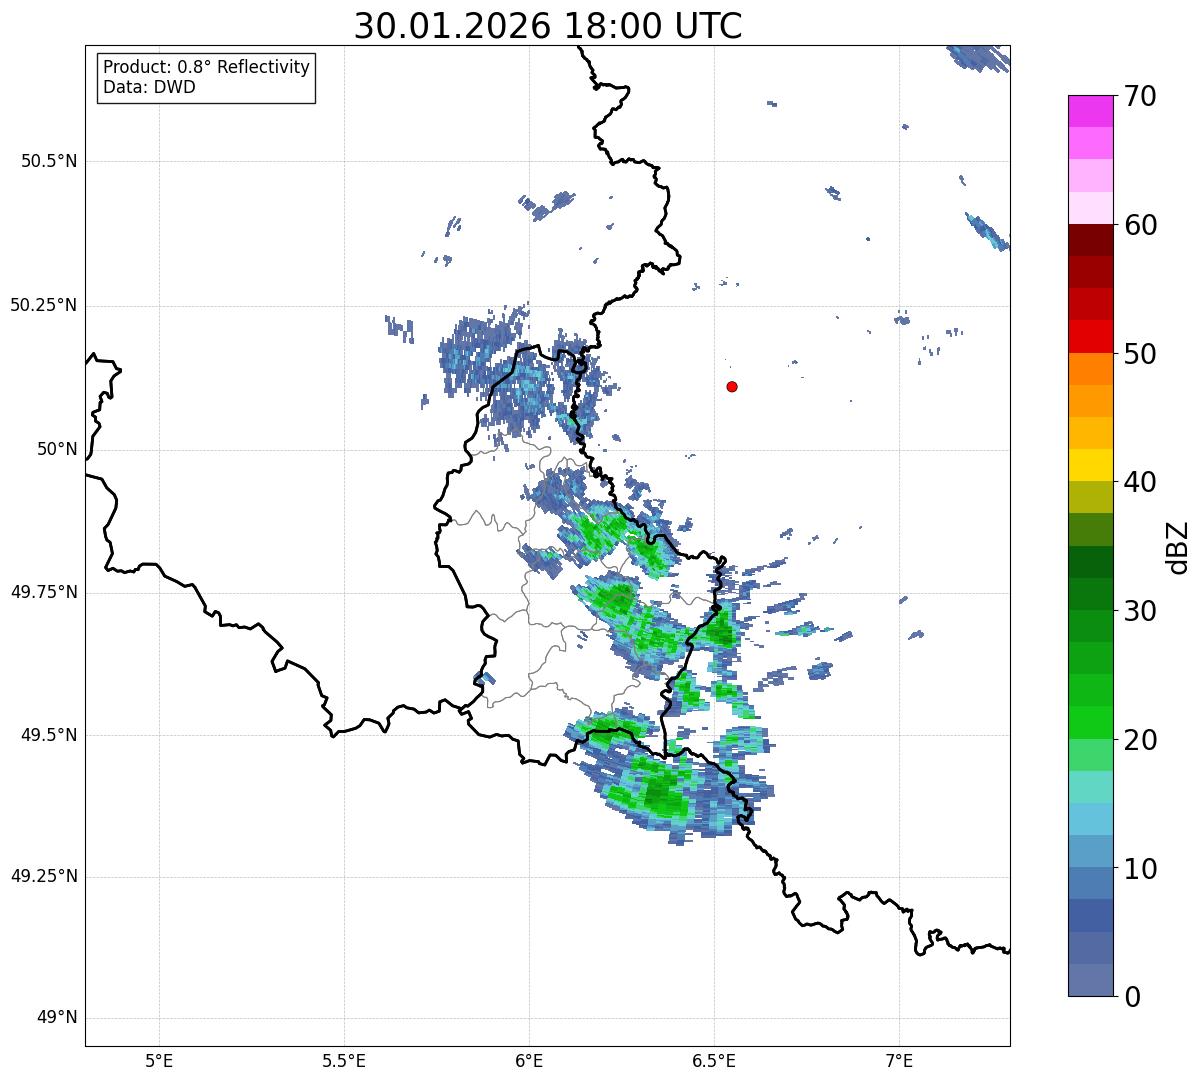
Task: Click the 49.25°N latitude axis label
Action: coord(43,877)
